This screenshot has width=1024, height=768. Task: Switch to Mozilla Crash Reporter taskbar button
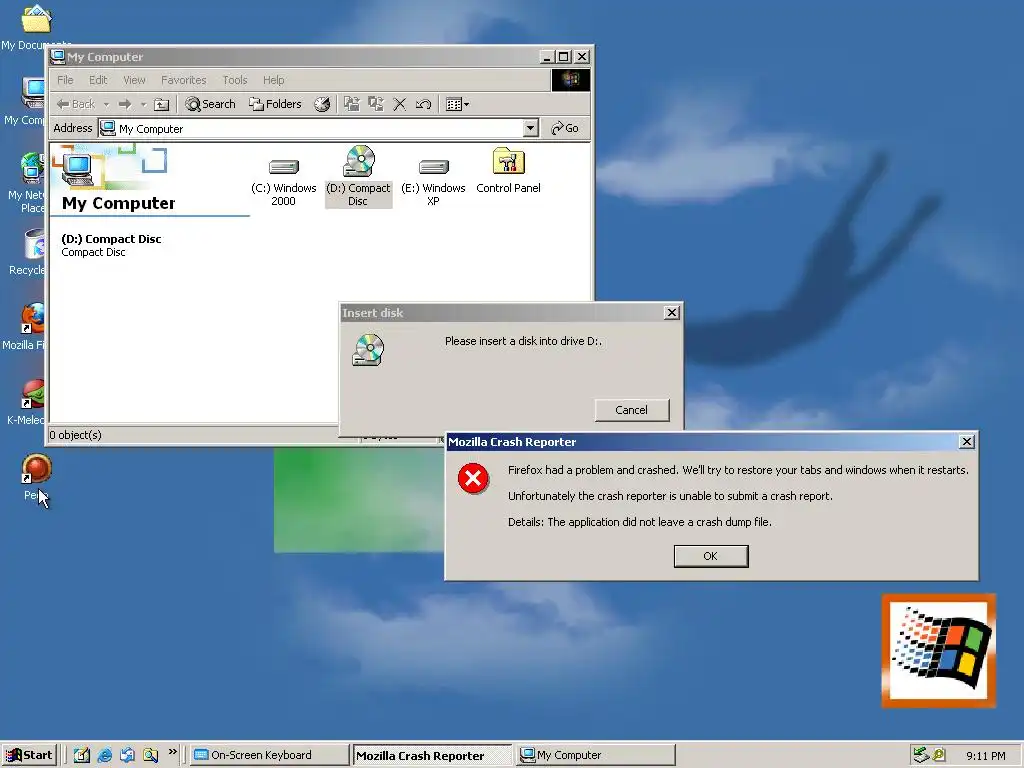432,756
